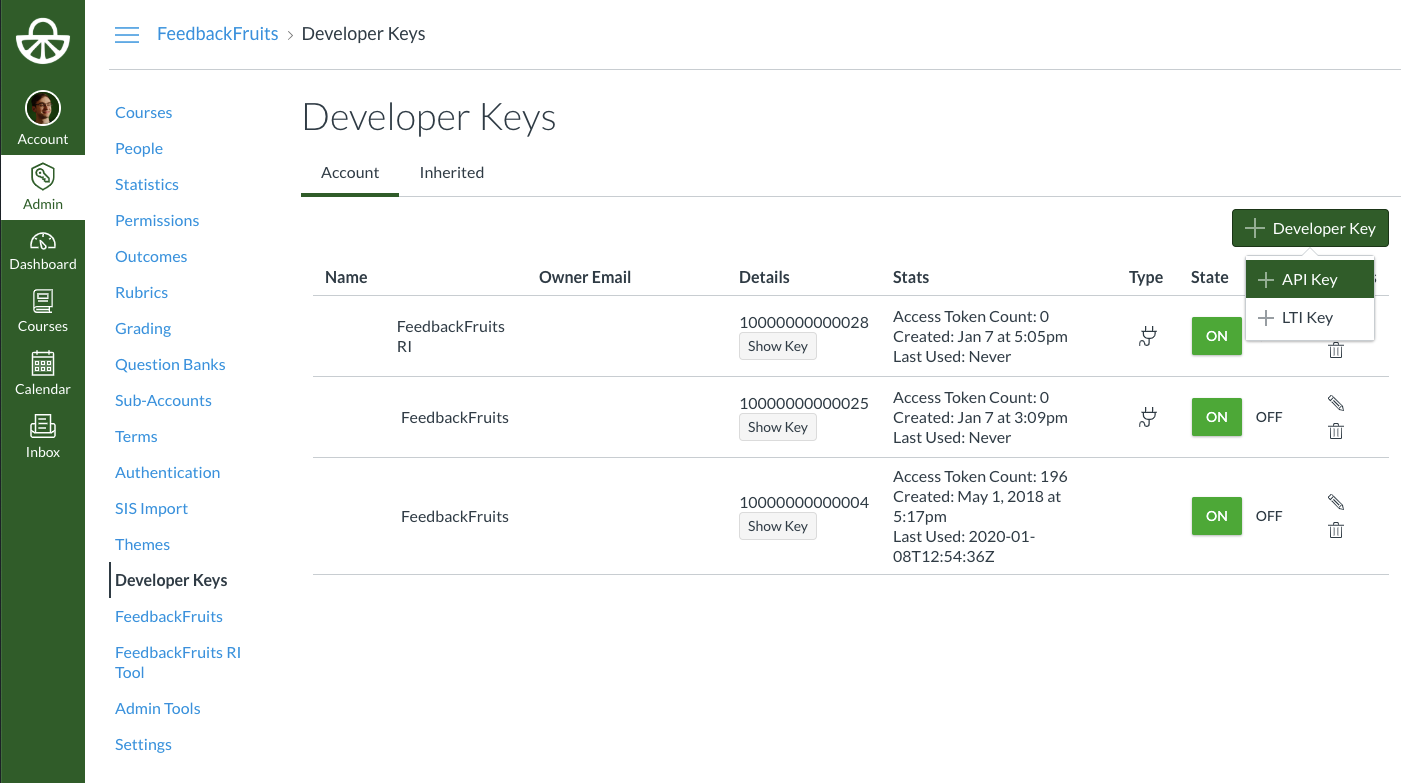Open the FeedbackFruits RI Tool link
1421x783 pixels.
[x=178, y=662]
